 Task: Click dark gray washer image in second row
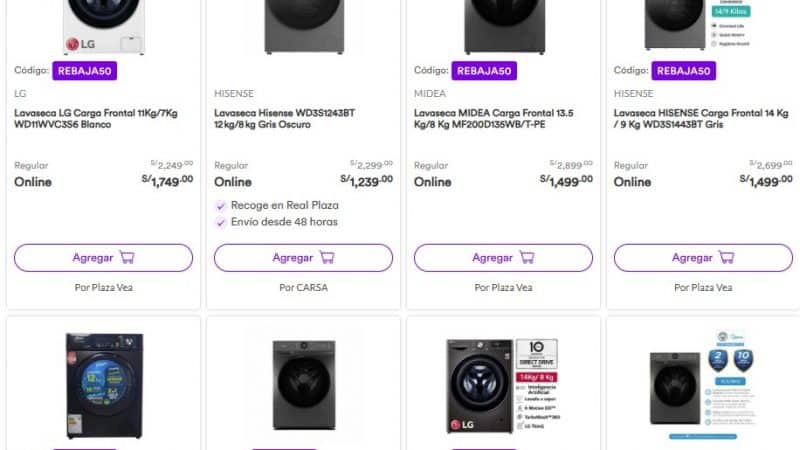[x=303, y=385]
